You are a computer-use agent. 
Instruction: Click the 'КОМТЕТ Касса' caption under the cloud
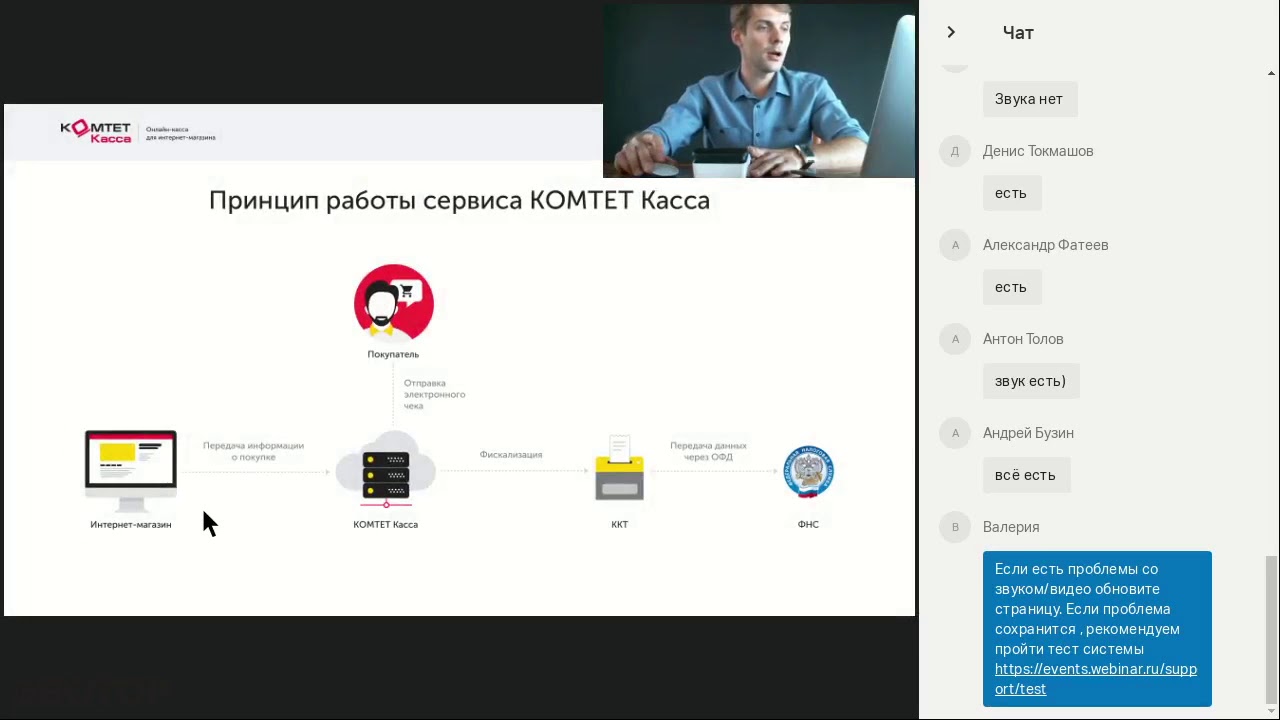385,524
